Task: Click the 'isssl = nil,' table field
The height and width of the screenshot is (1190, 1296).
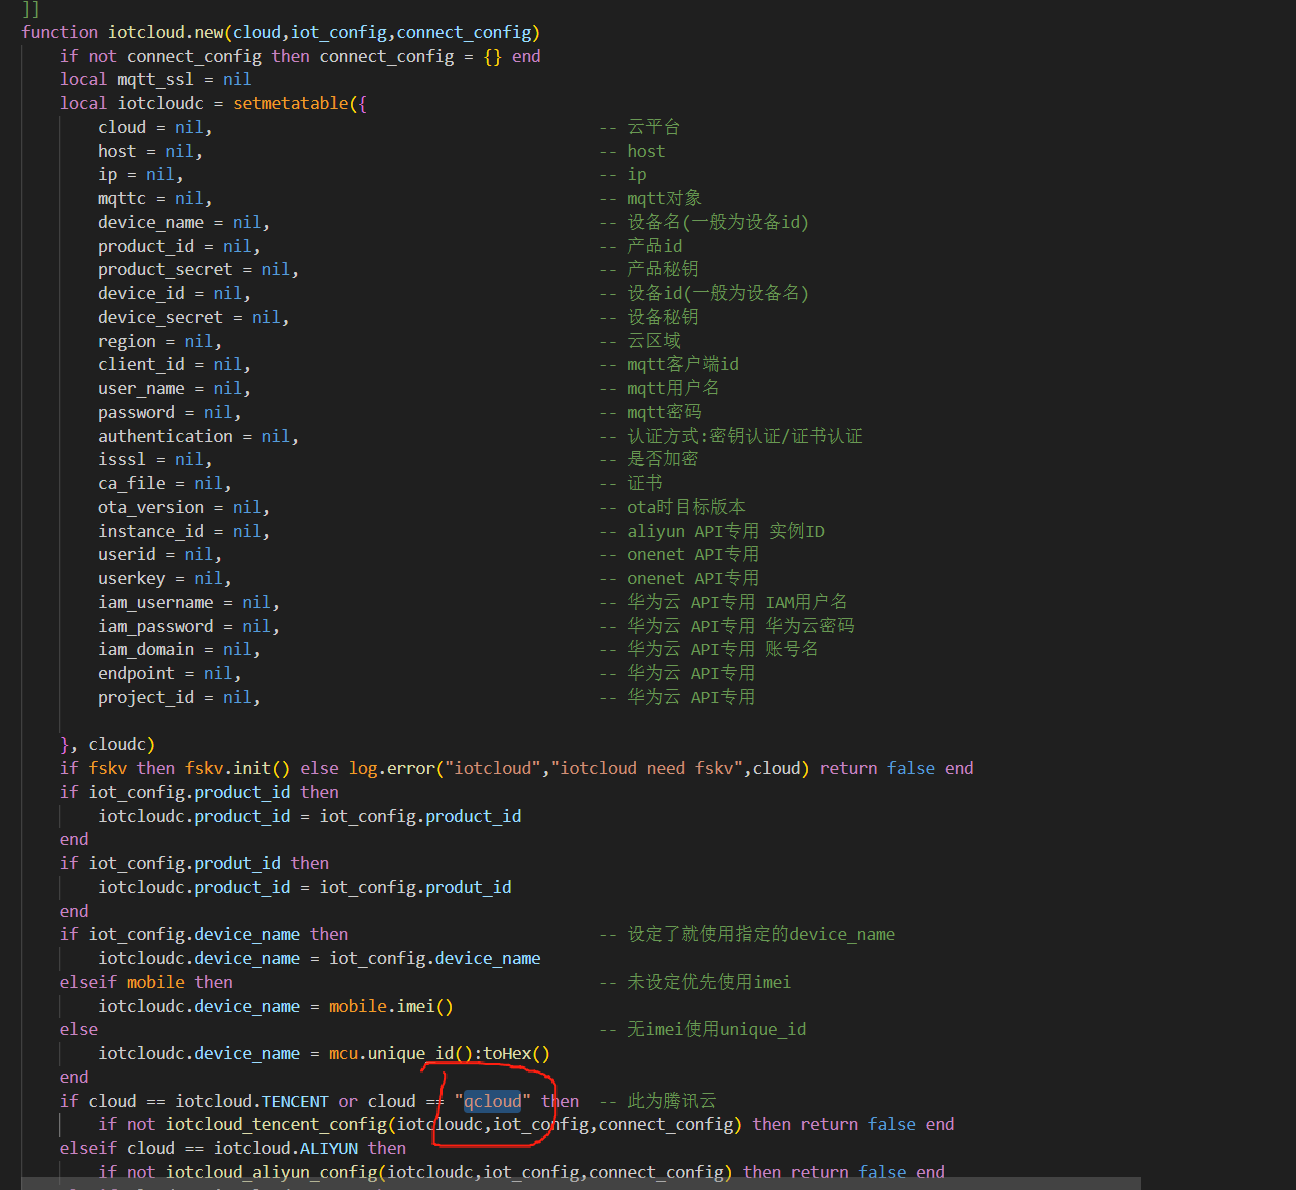Action: [155, 459]
